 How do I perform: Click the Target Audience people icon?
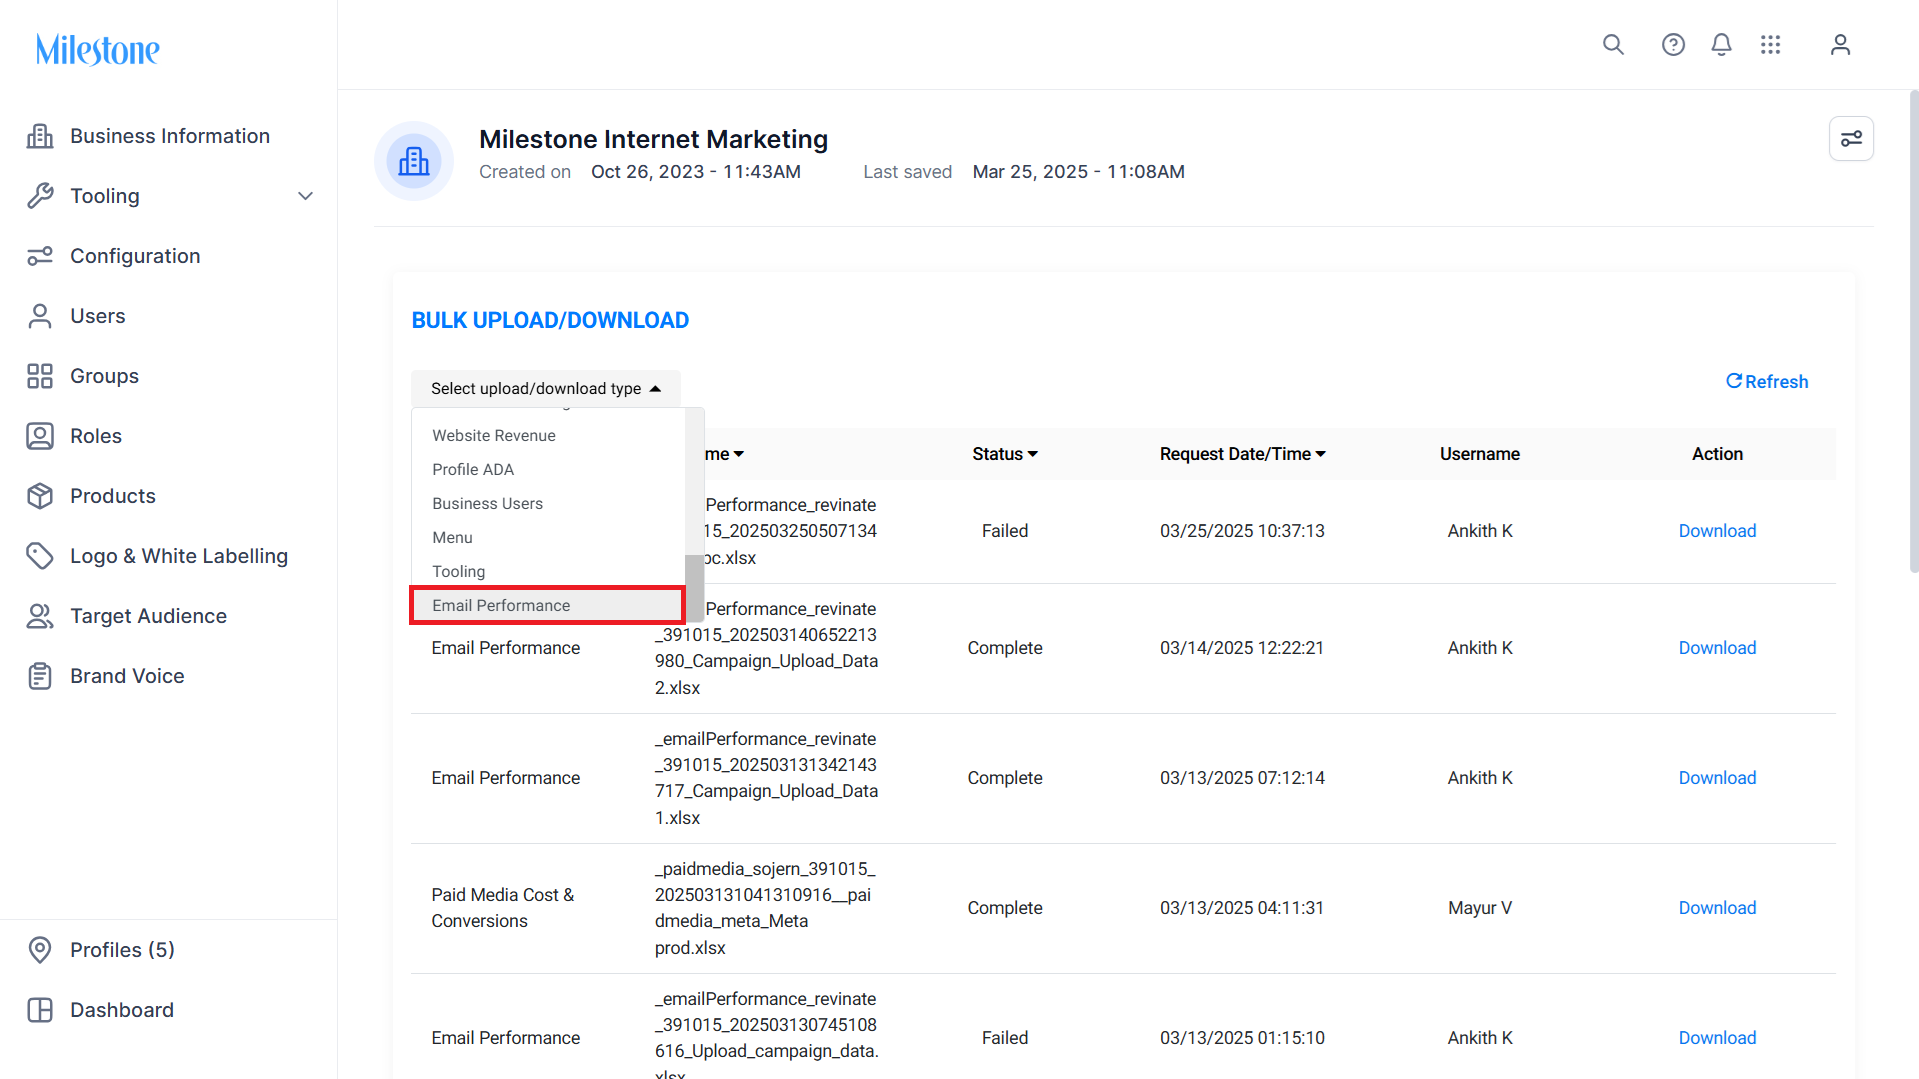40,616
